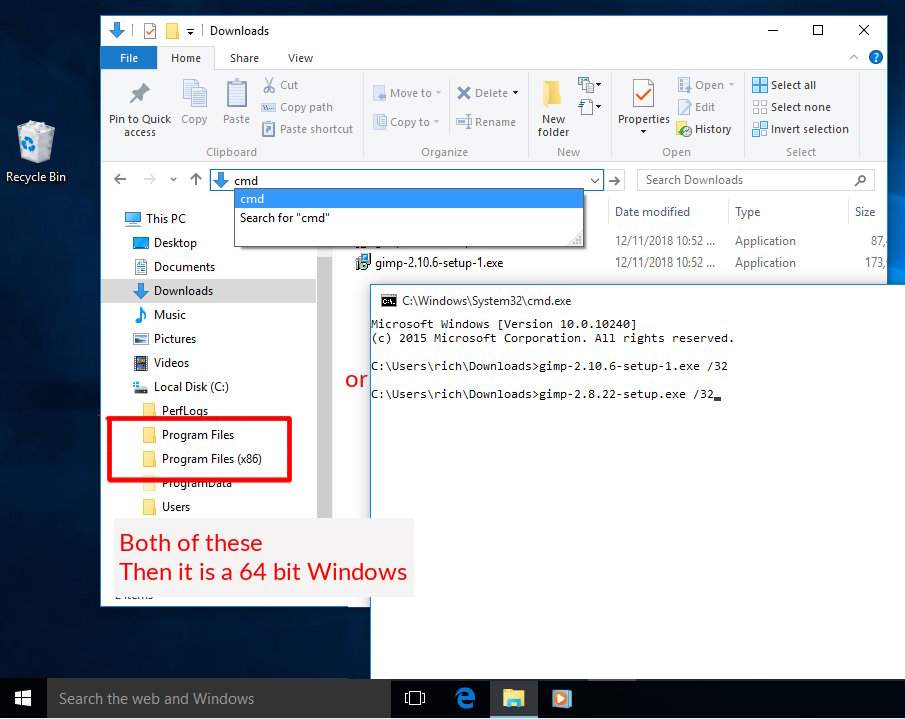Sort by Type column header
Screen dimensions: 905x719
pyautogui.click(x=747, y=212)
